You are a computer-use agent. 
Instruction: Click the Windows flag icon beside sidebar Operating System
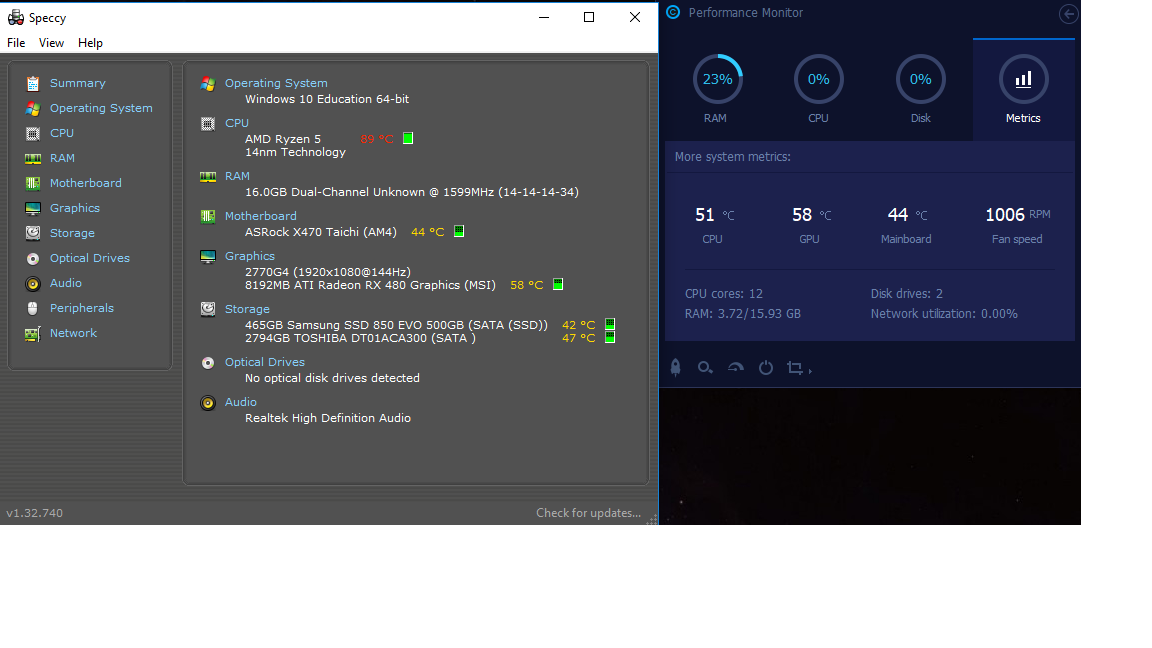(32, 109)
